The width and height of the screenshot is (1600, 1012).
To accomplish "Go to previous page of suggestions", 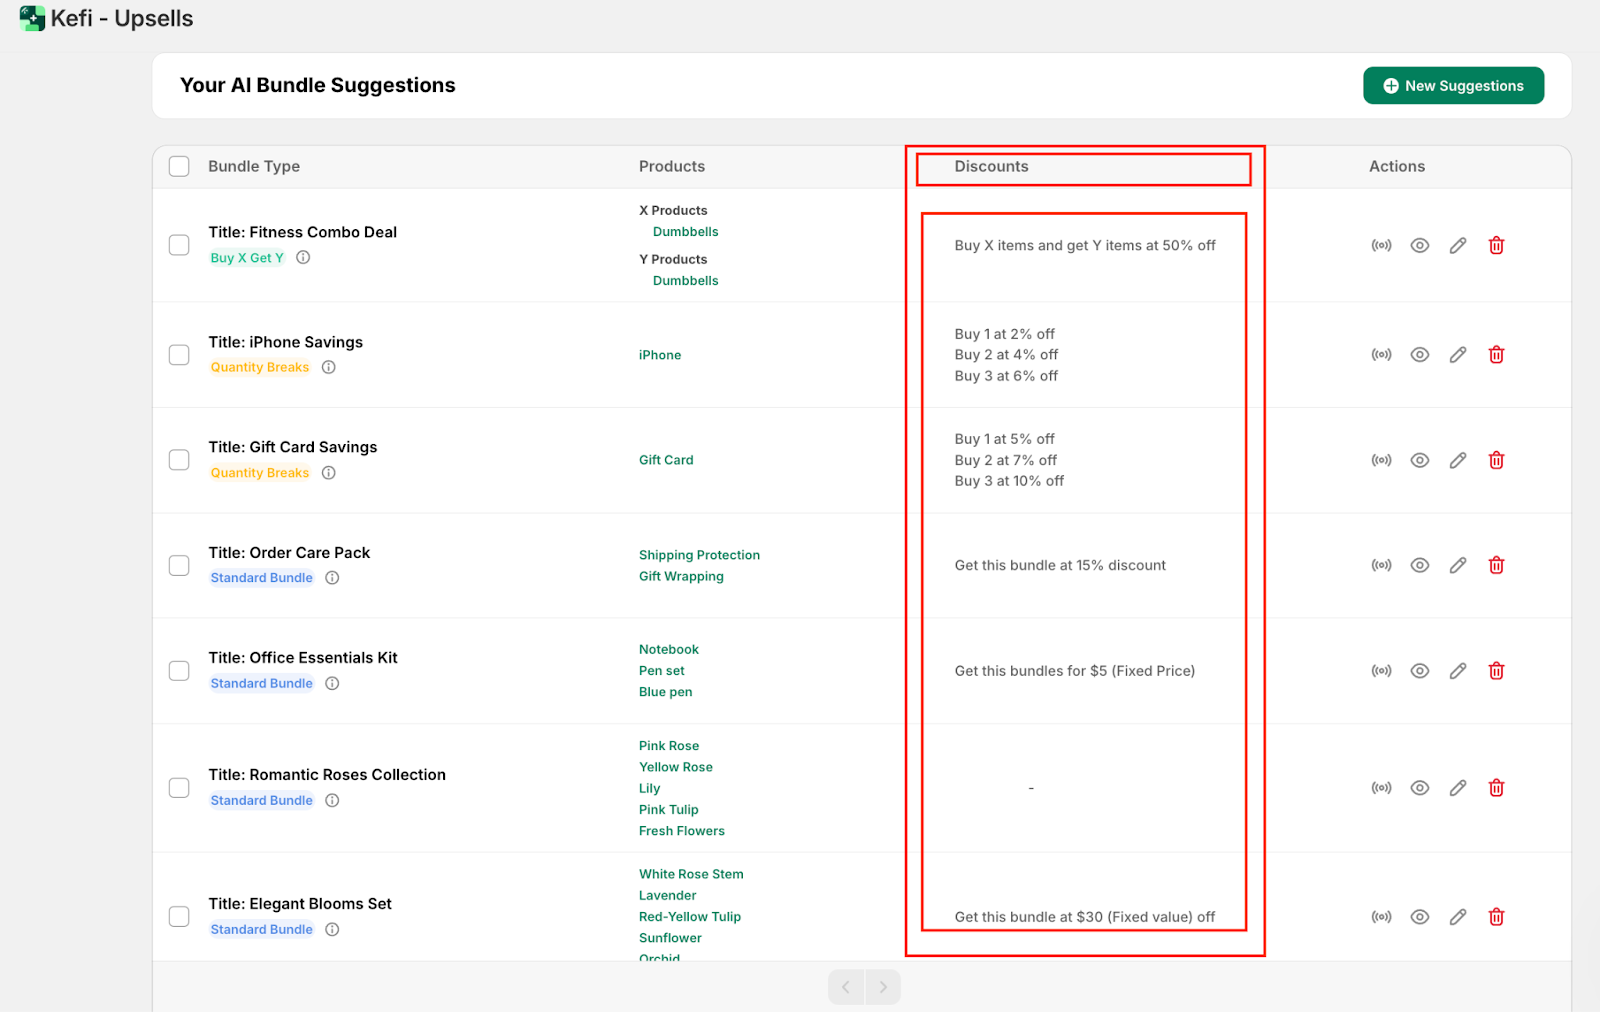I will (846, 987).
